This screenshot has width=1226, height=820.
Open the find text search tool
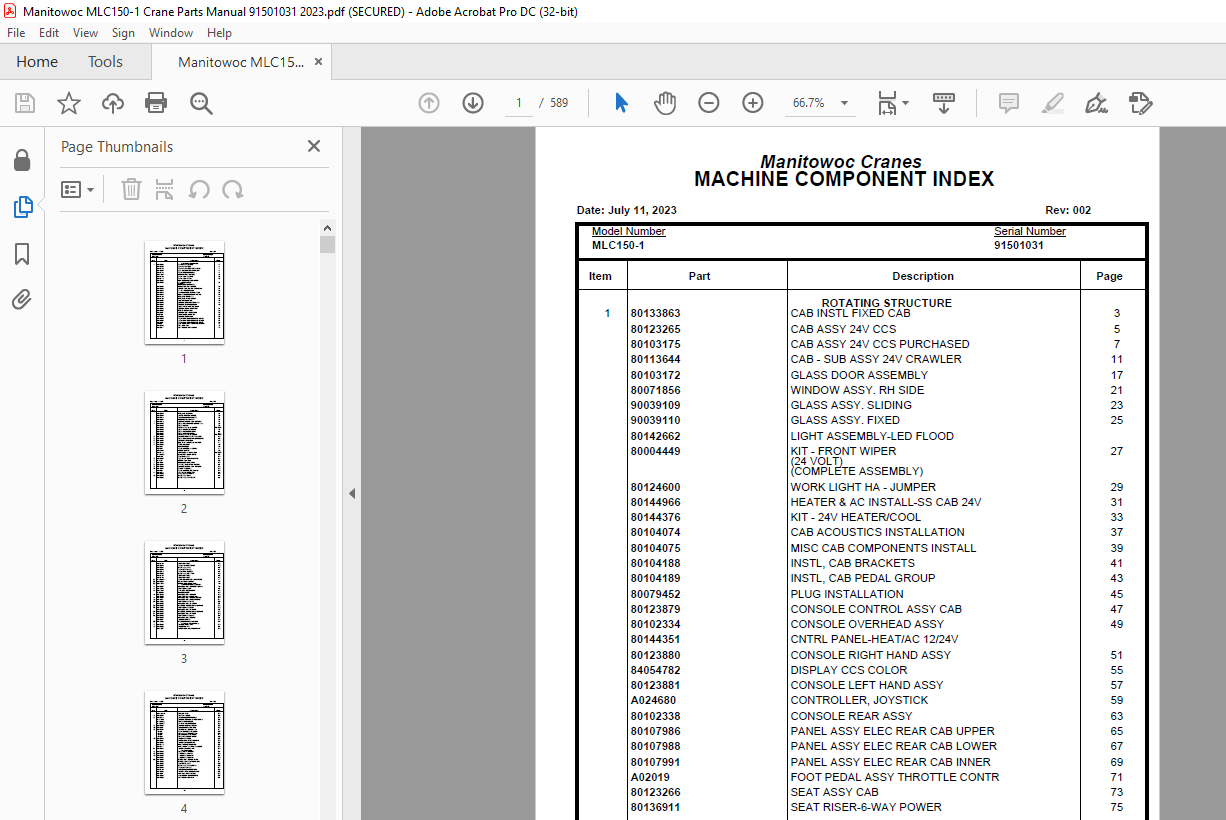201,103
